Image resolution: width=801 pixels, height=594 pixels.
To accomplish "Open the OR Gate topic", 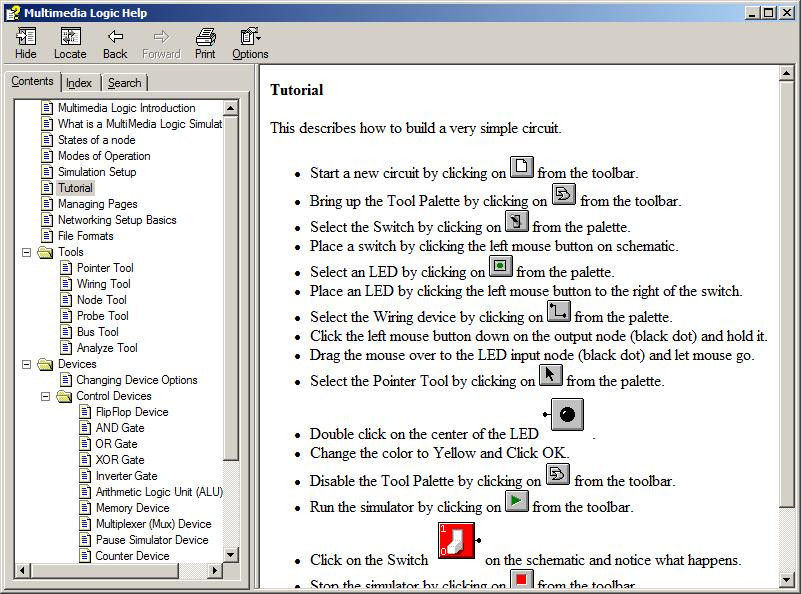I will point(116,444).
